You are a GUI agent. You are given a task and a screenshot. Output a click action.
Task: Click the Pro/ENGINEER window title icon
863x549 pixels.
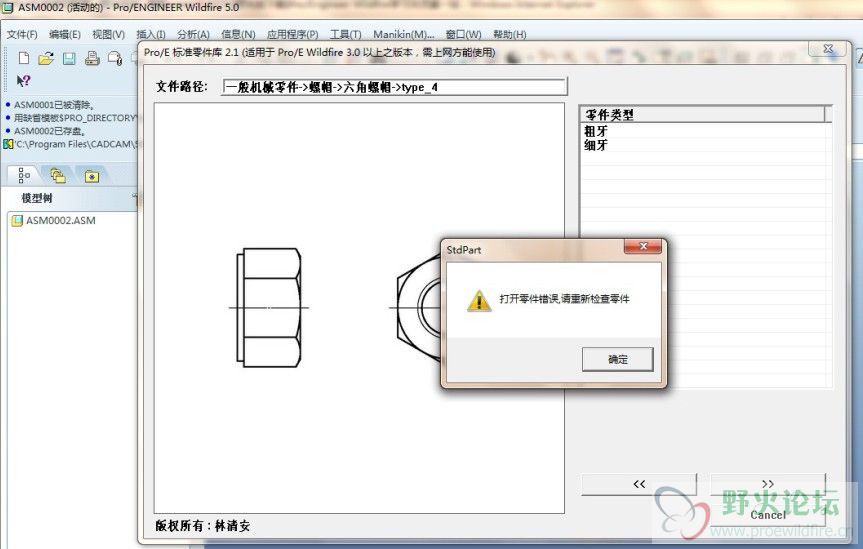coord(8,8)
